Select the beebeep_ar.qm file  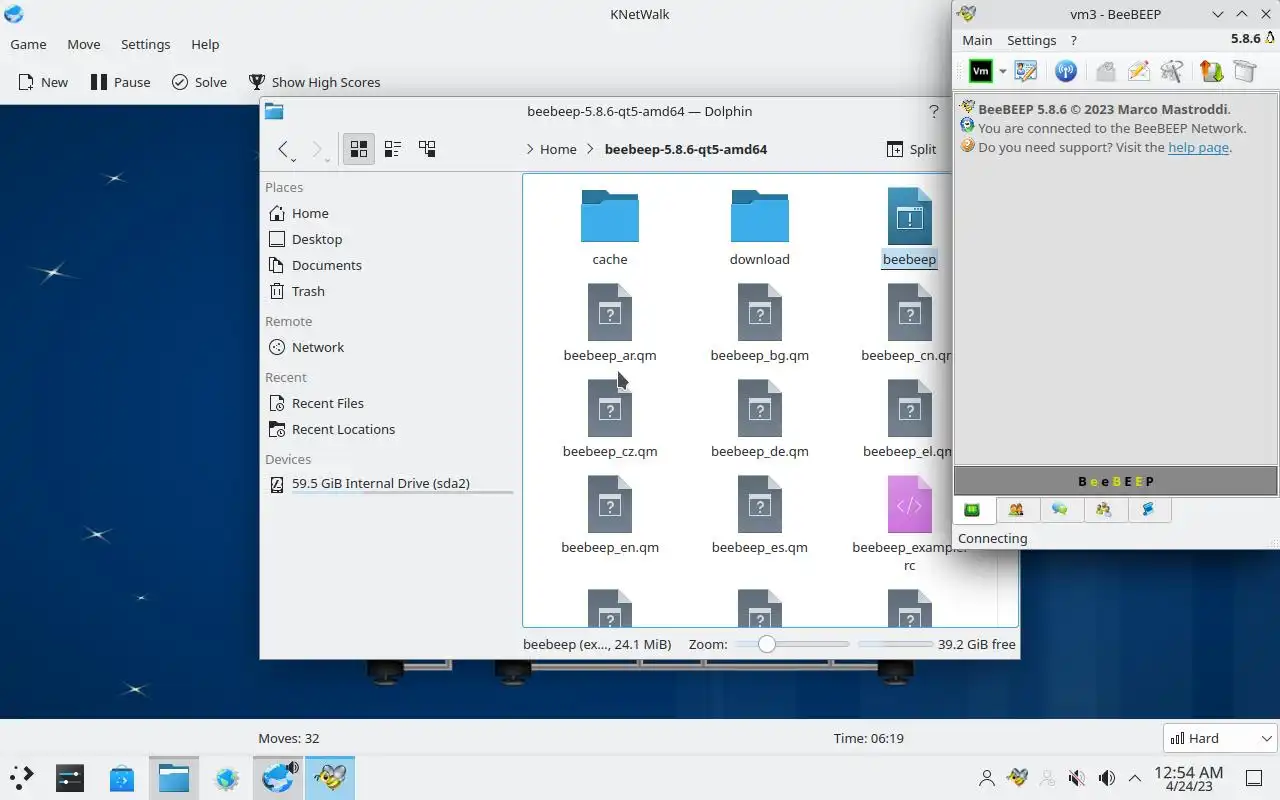tap(610, 323)
